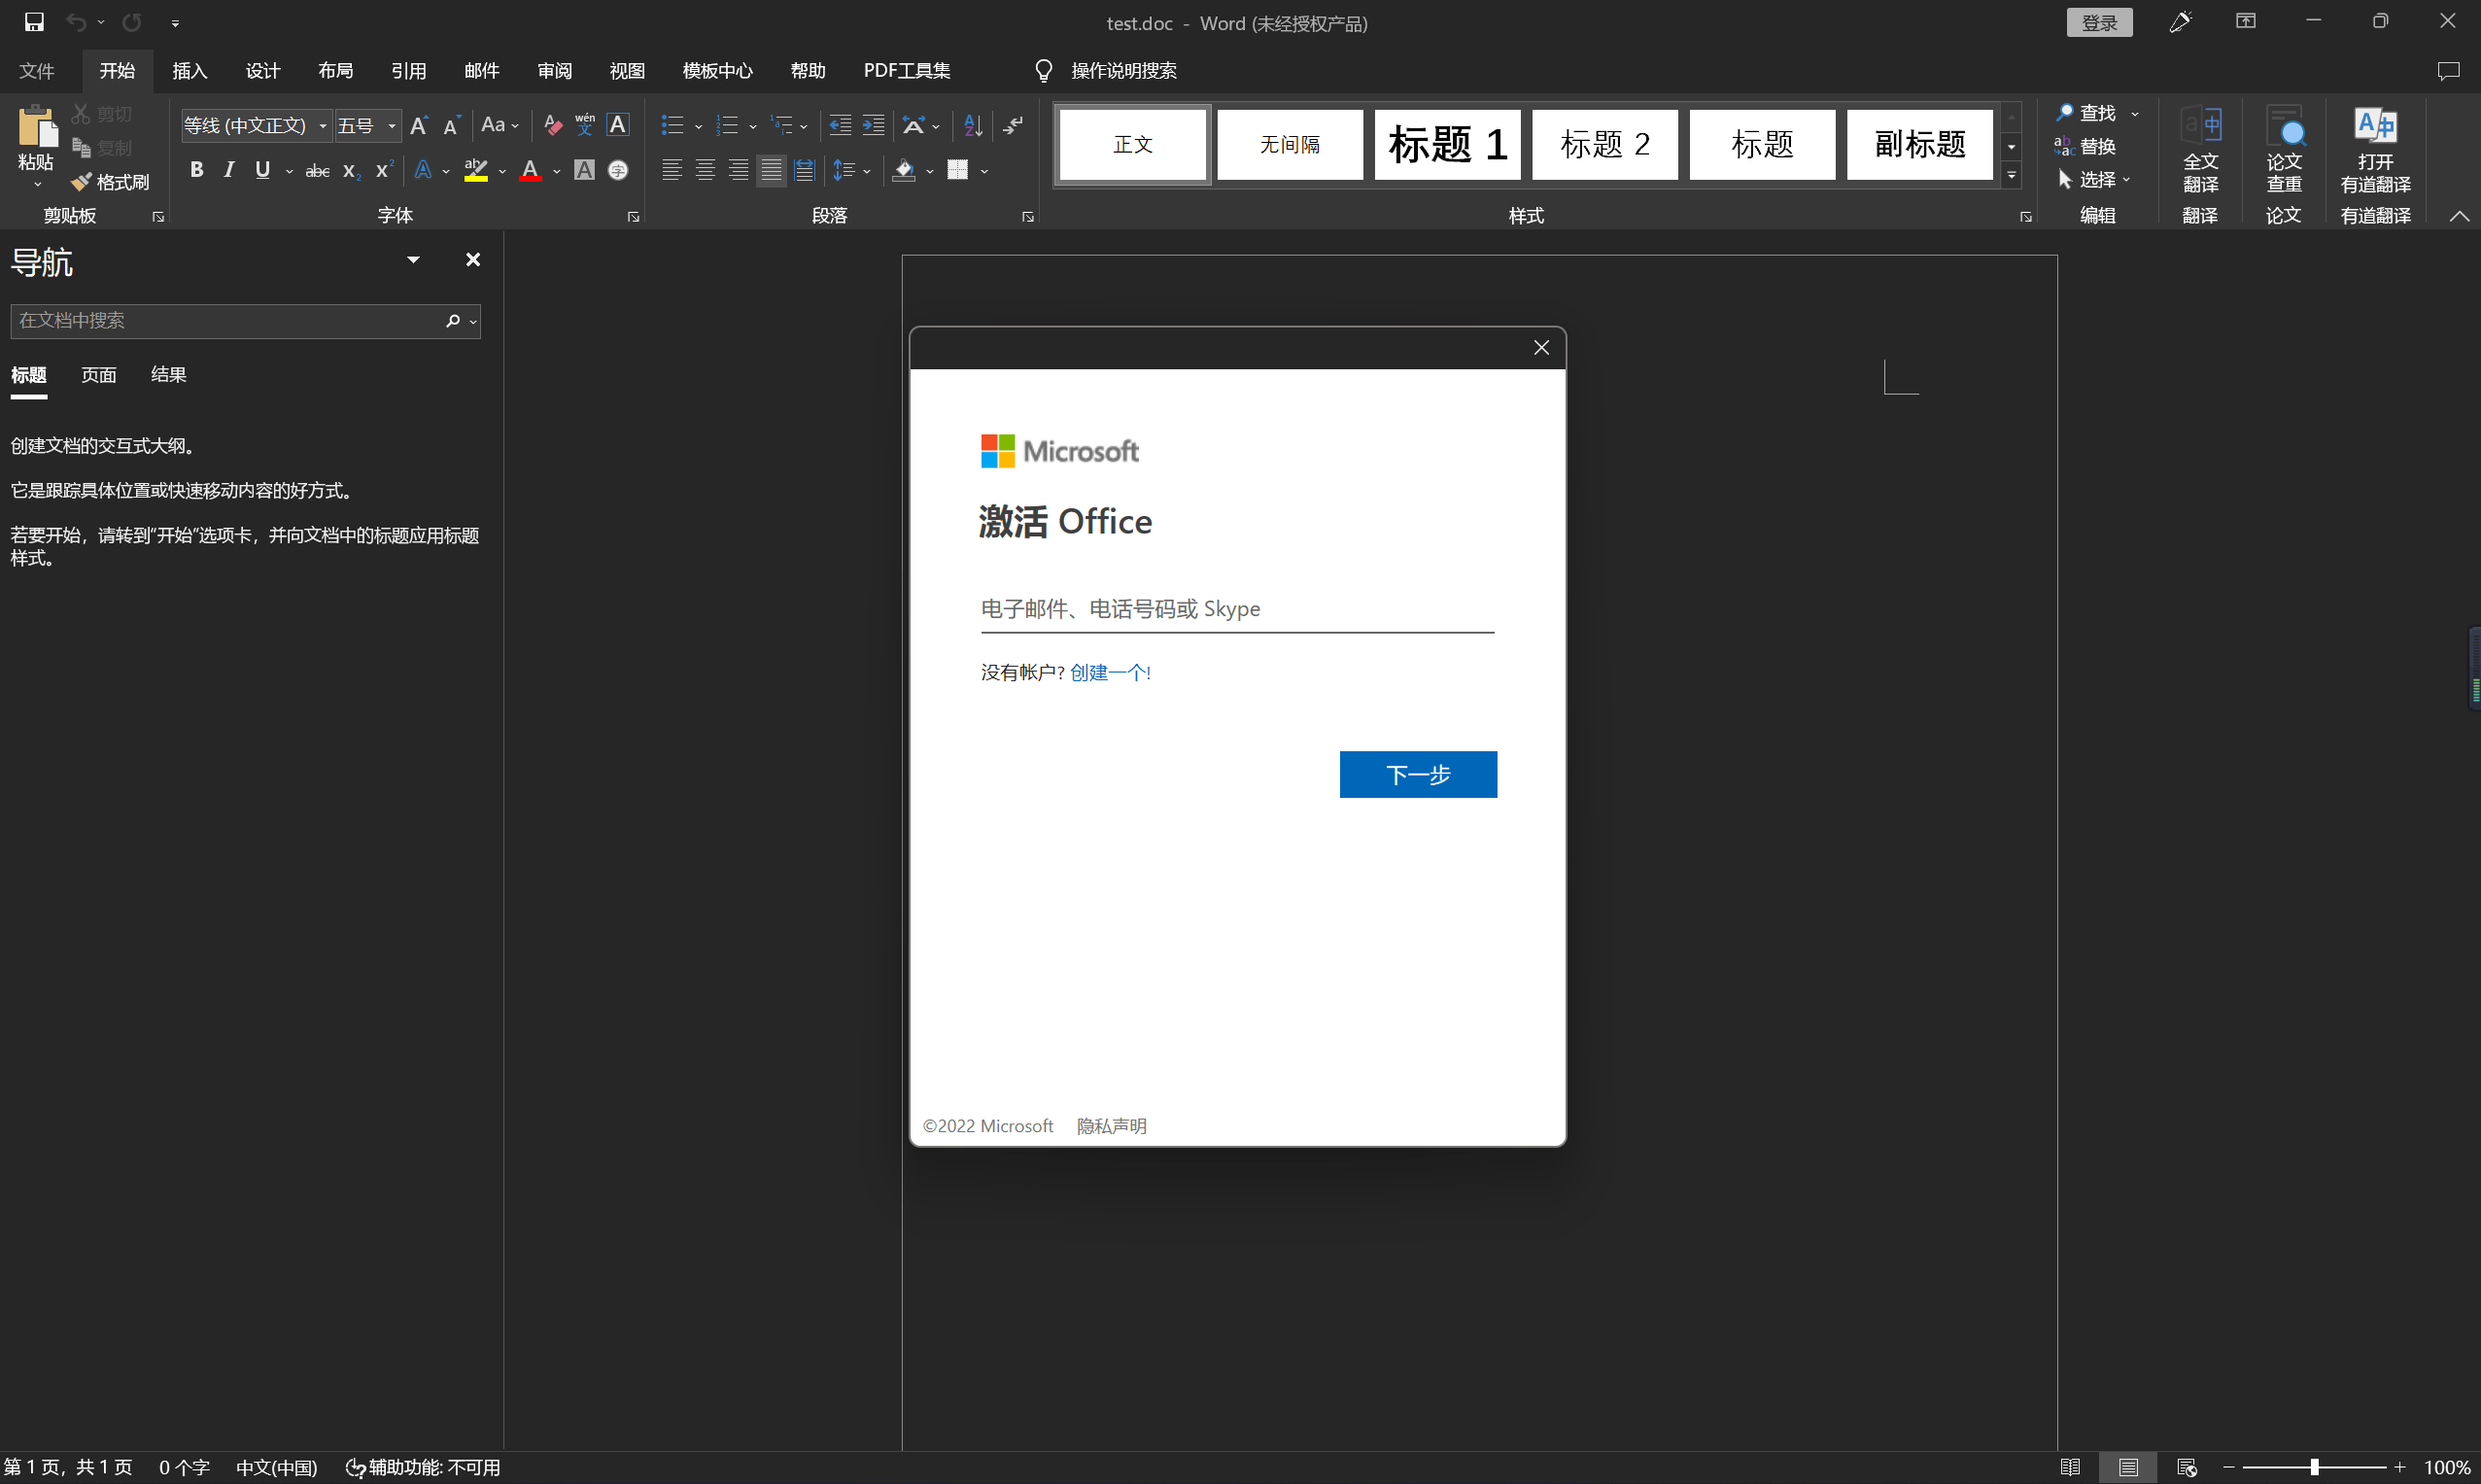This screenshot has height=1484, width=2481.
Task: Click the Increase Indent icon
Action: click(x=873, y=125)
